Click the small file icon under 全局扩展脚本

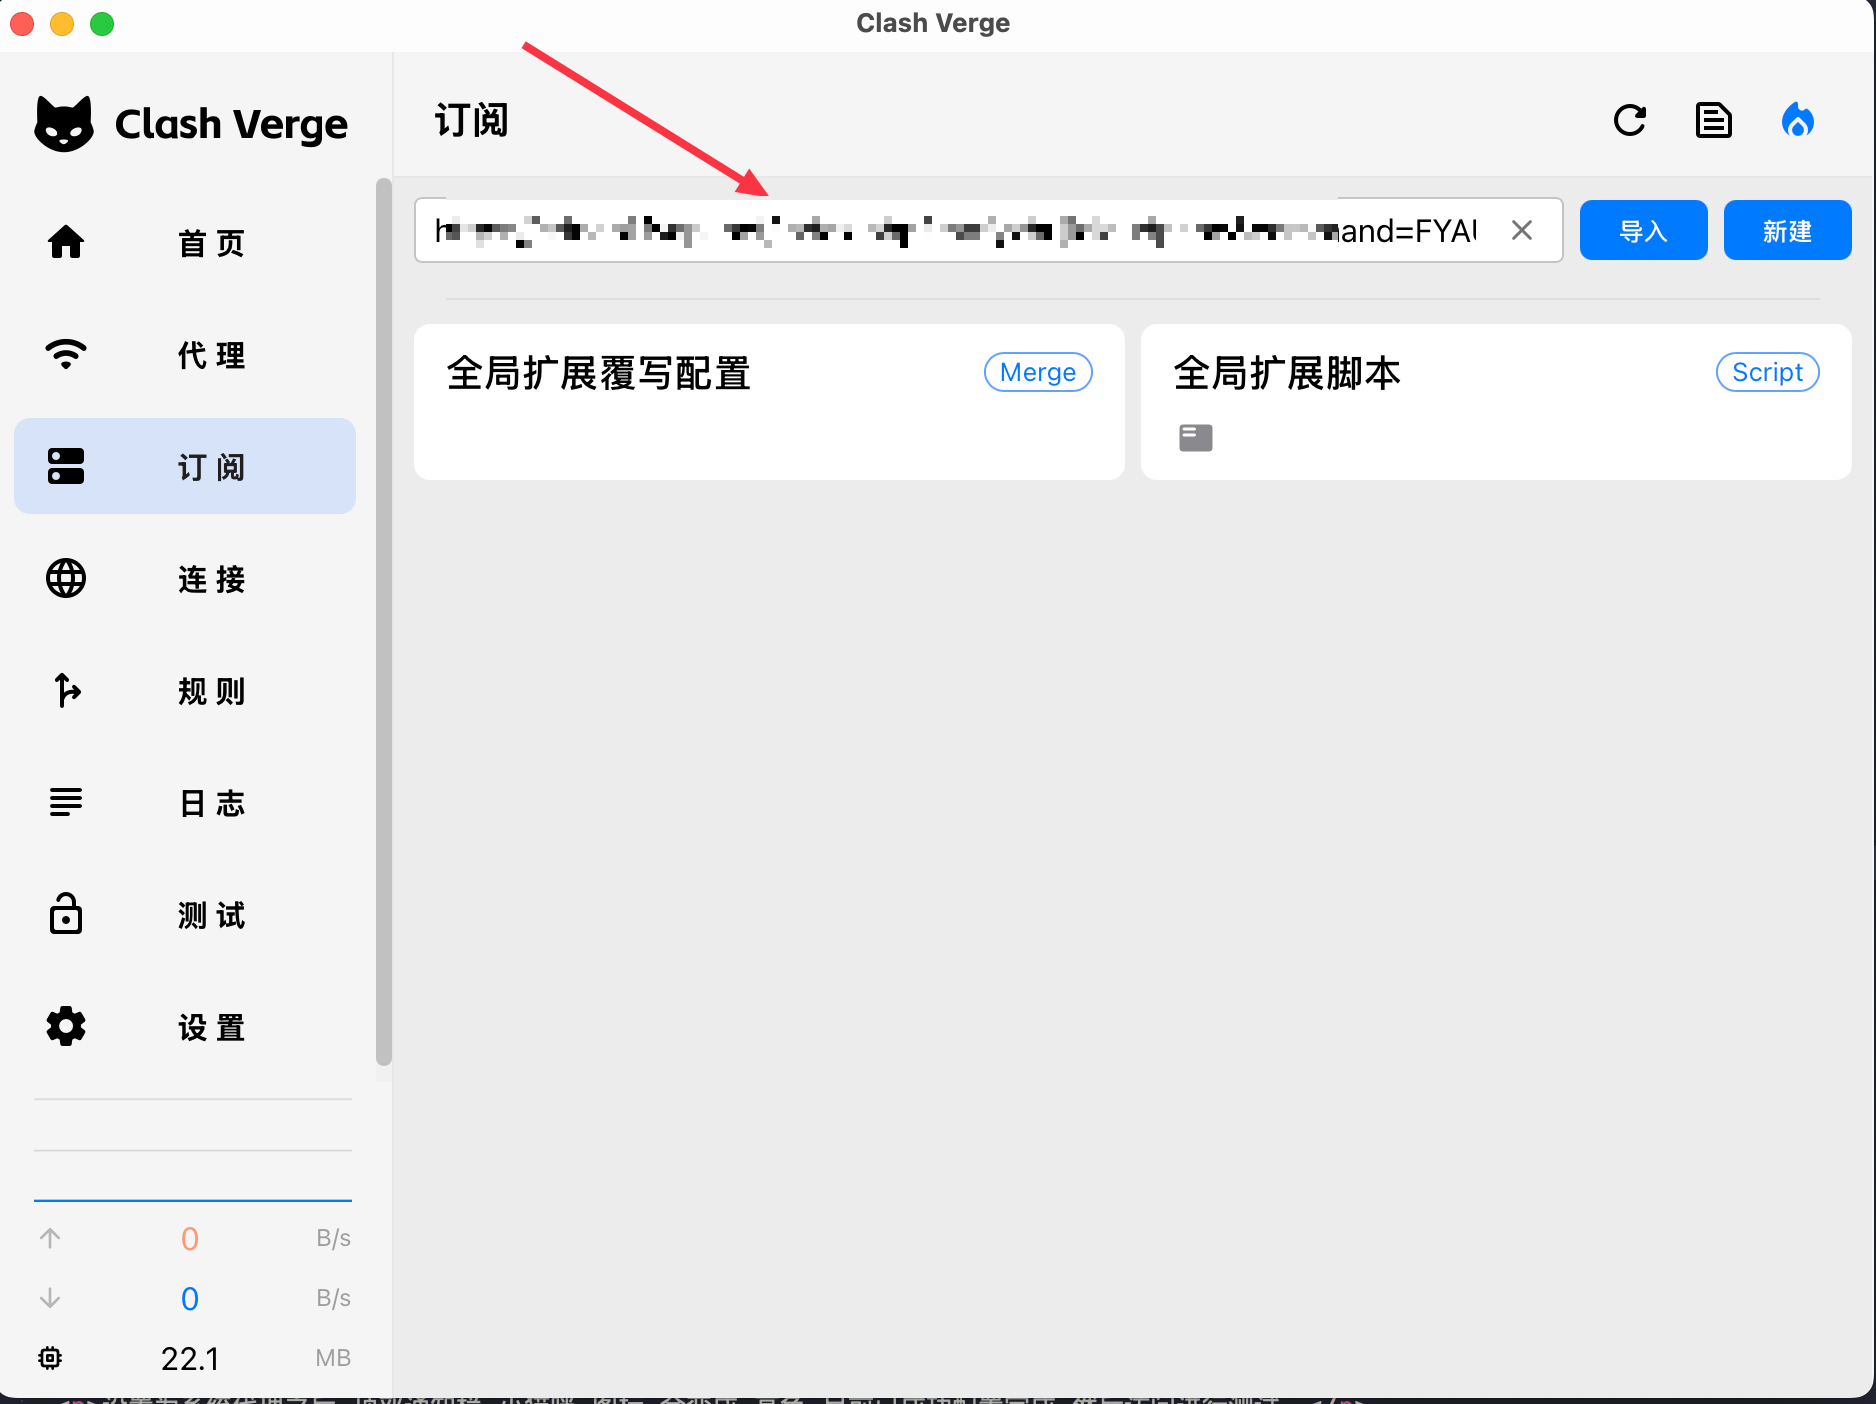1195,438
